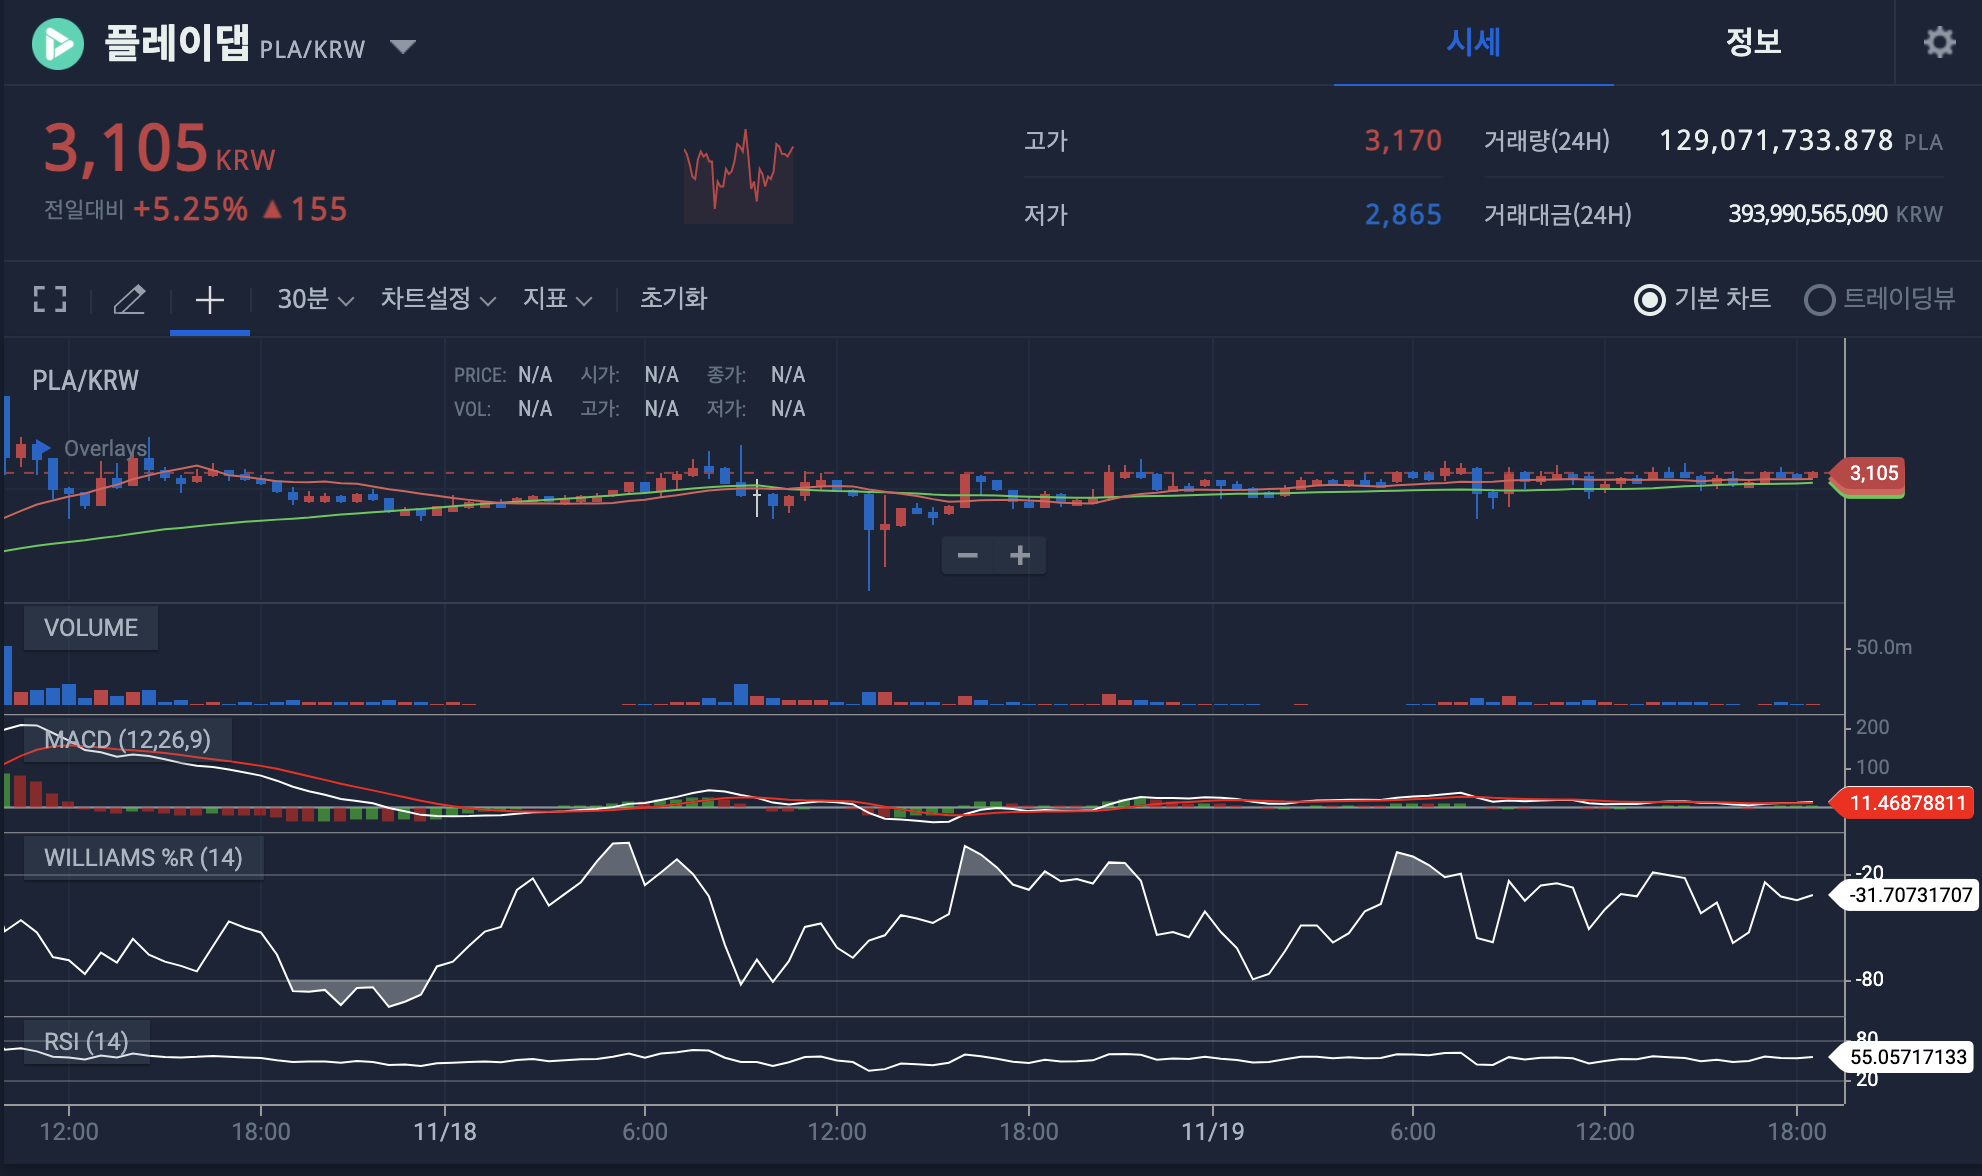Select the pencil drawing tool
Screen dimensions: 1982x1176
130,299
